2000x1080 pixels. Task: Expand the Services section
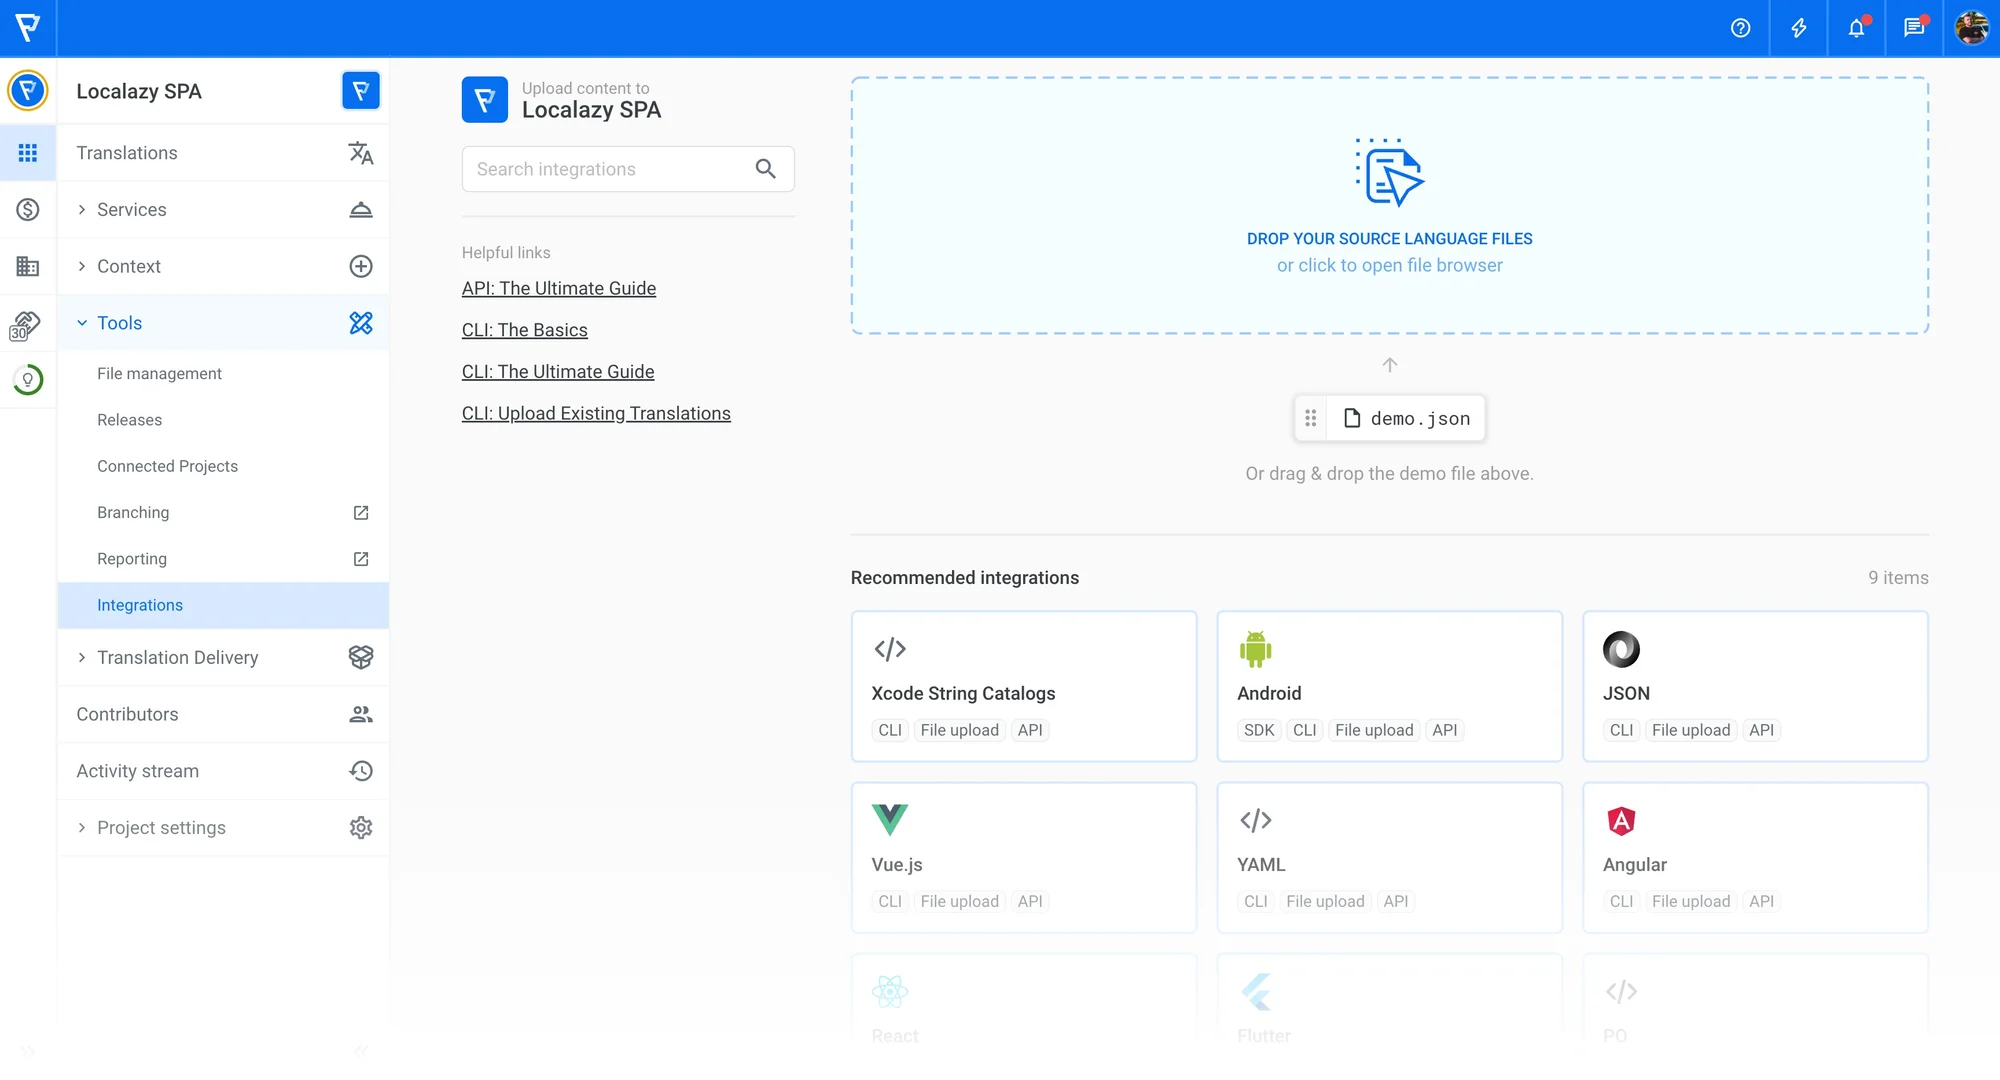[131, 209]
